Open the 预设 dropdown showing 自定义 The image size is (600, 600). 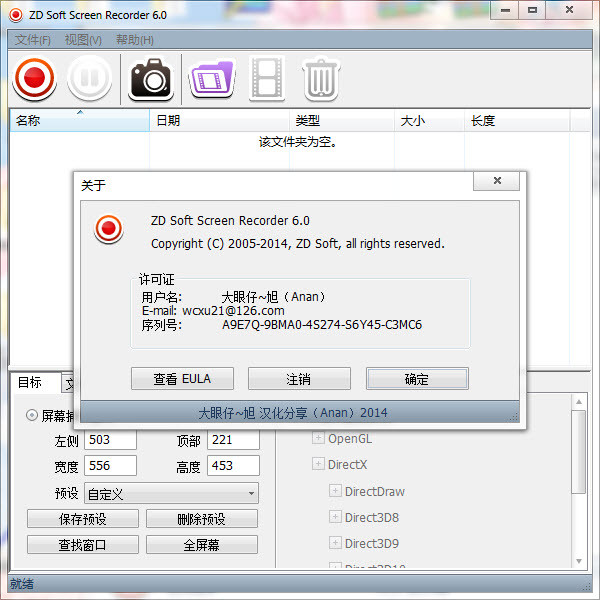pos(171,493)
